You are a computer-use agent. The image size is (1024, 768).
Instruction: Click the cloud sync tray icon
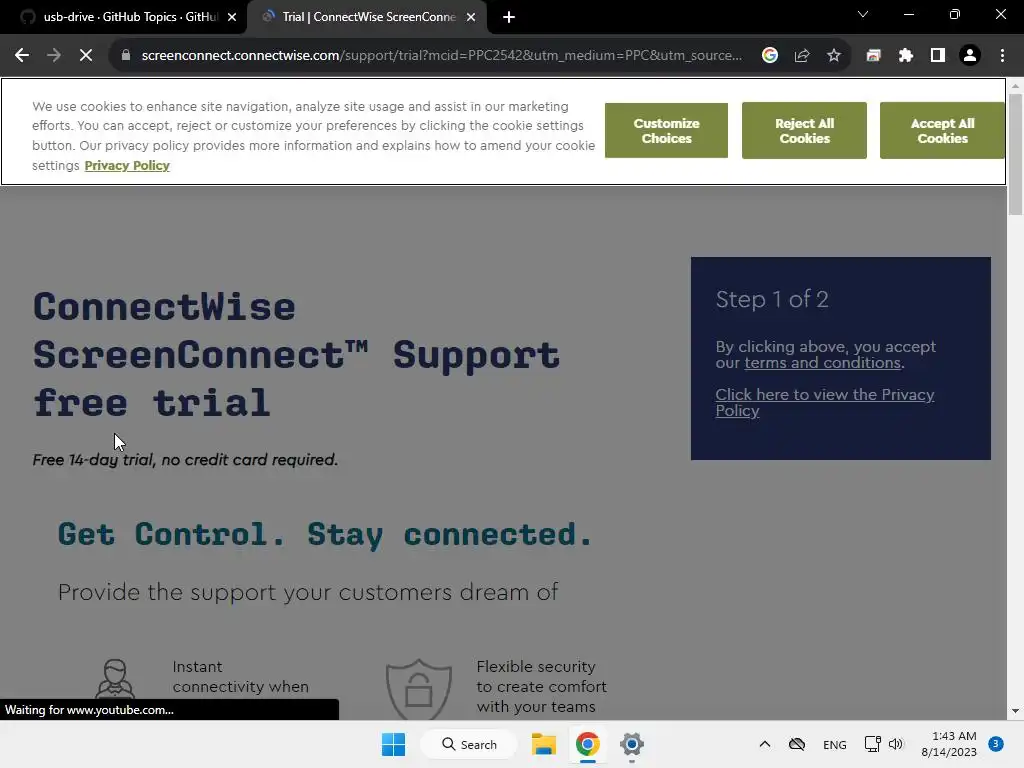[x=797, y=744]
